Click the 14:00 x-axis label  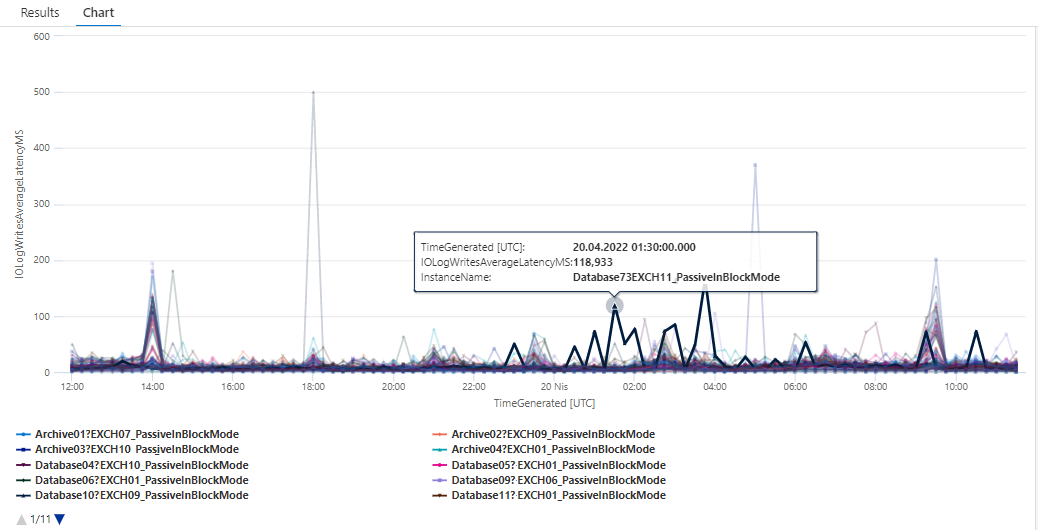click(x=153, y=386)
